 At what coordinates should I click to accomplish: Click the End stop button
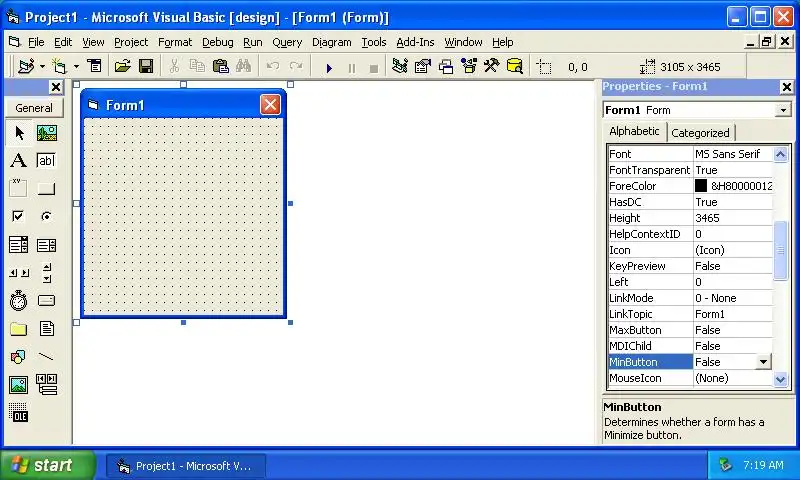coord(374,67)
